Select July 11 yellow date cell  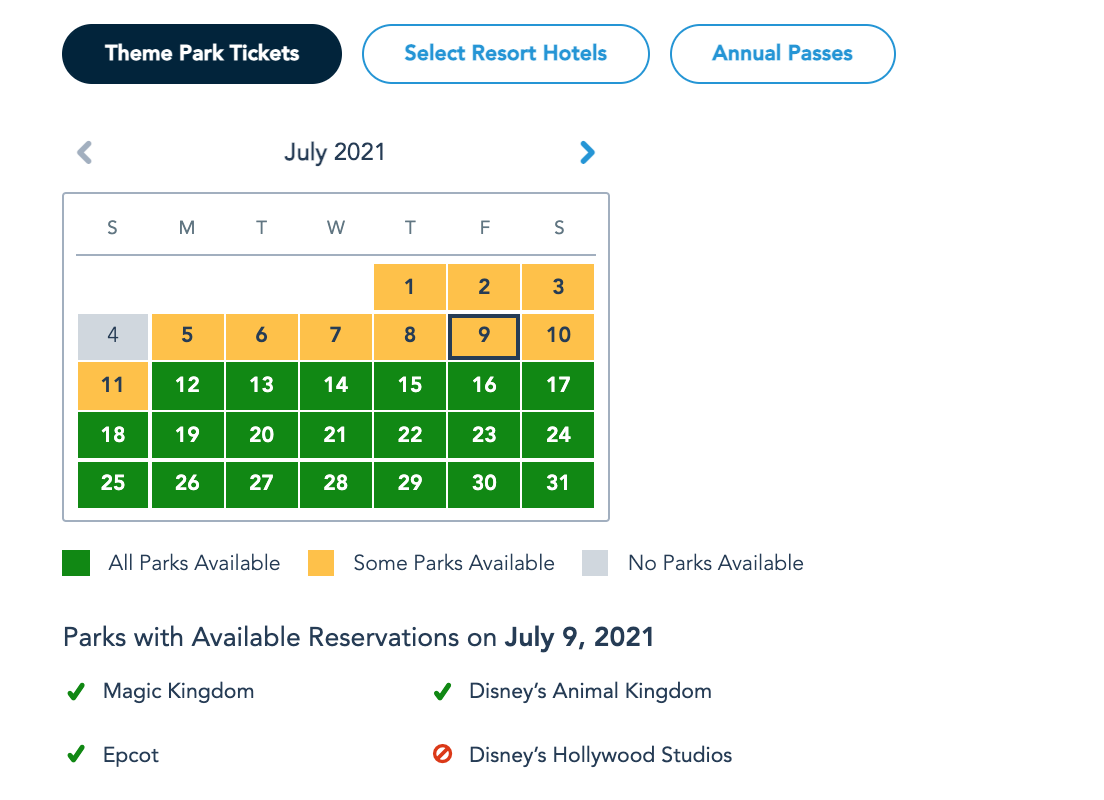[x=113, y=386]
